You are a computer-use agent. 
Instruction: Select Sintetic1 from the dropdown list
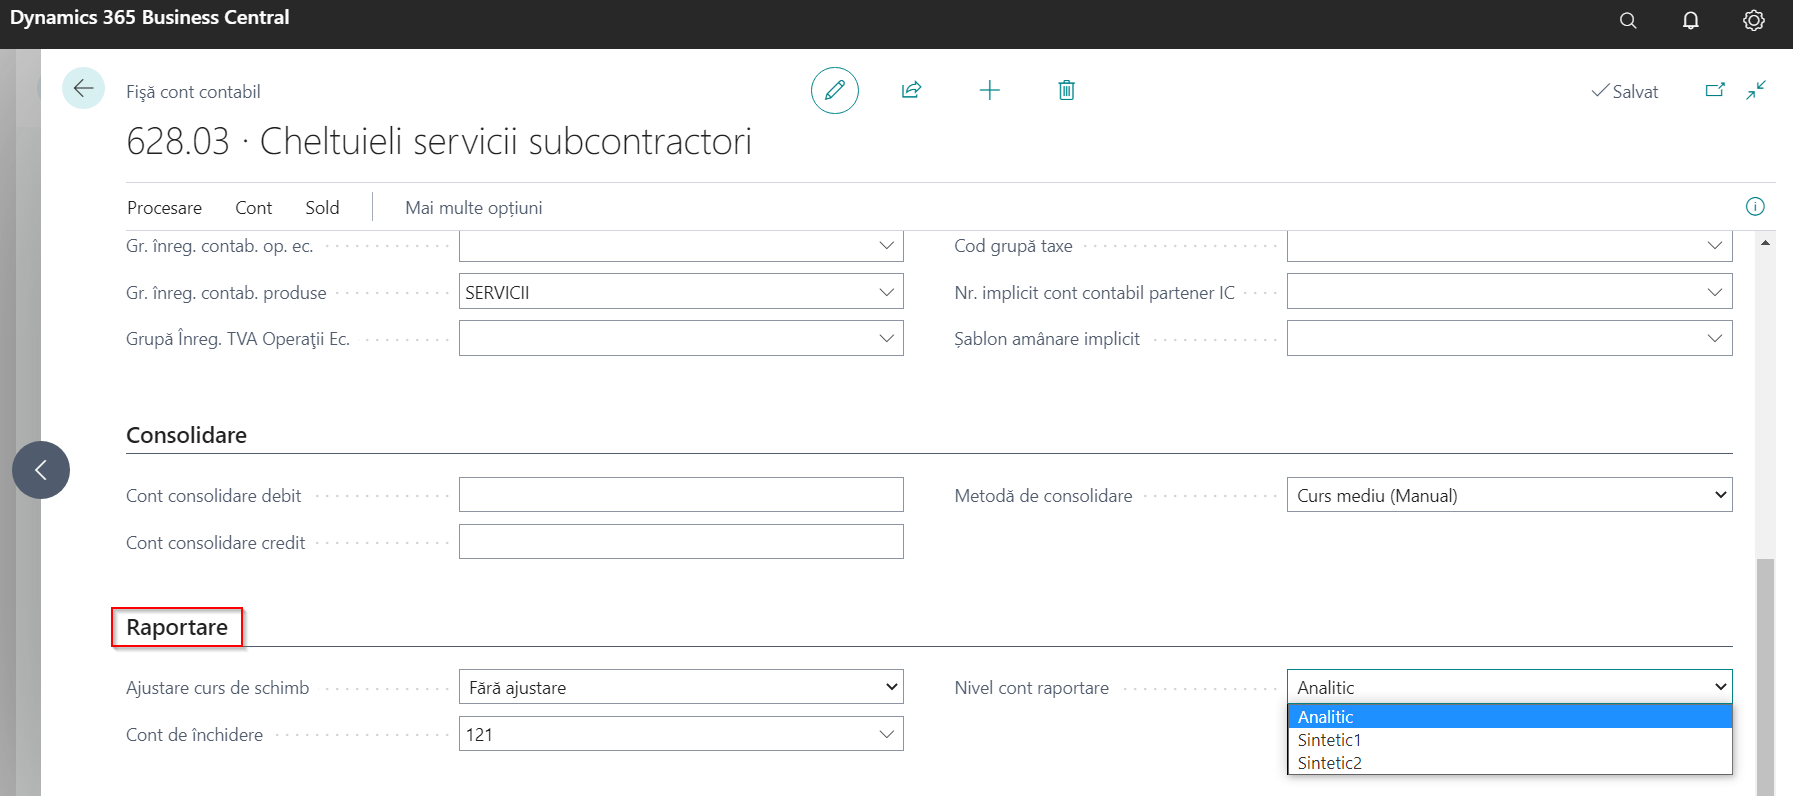click(x=1329, y=740)
